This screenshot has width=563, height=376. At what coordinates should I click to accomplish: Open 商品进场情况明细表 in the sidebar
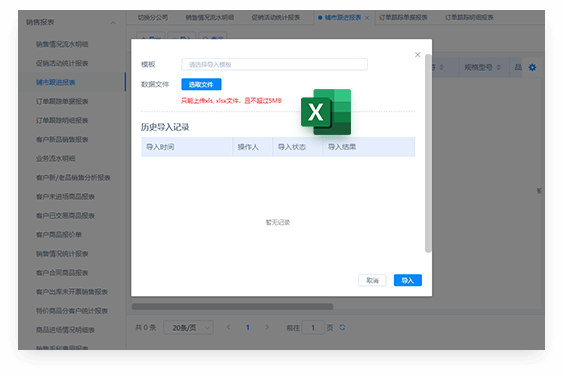[x=65, y=330]
